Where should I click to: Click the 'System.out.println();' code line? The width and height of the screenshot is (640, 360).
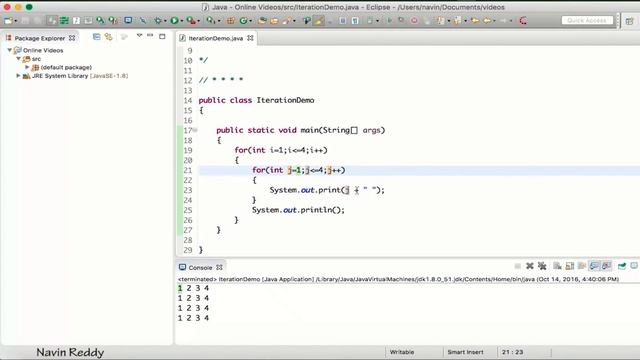[298, 210]
